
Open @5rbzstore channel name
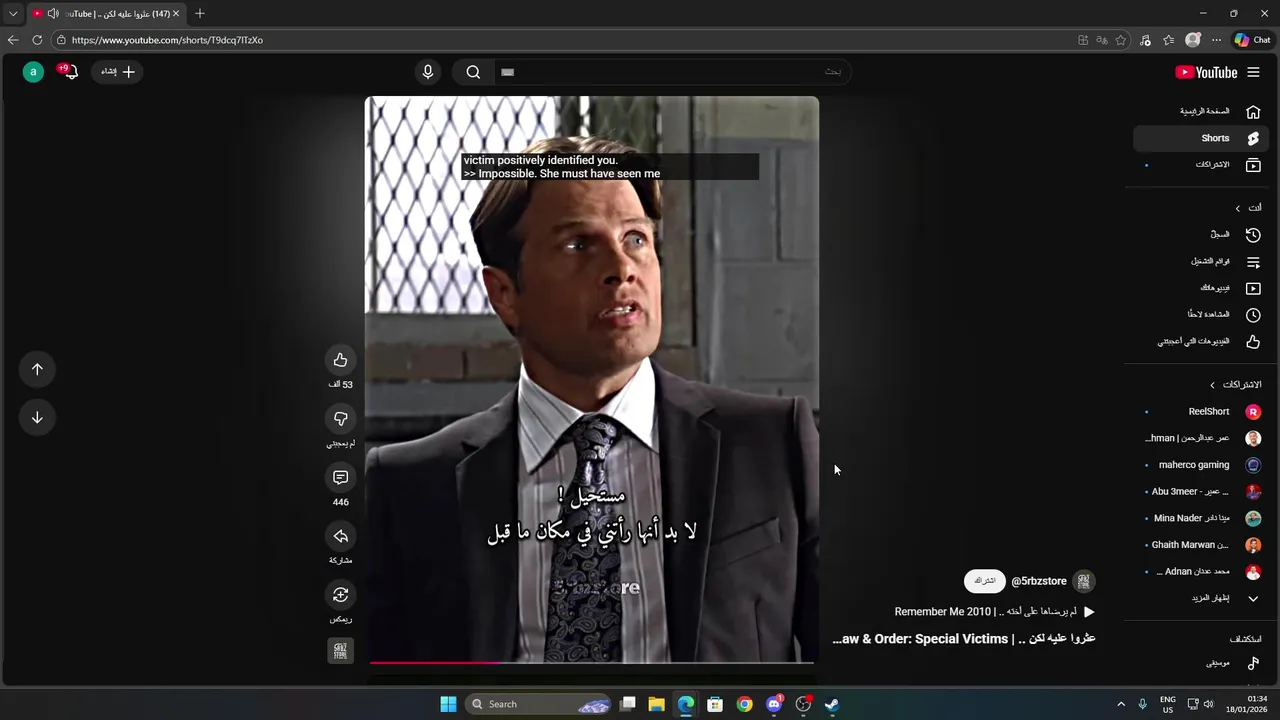point(1039,581)
